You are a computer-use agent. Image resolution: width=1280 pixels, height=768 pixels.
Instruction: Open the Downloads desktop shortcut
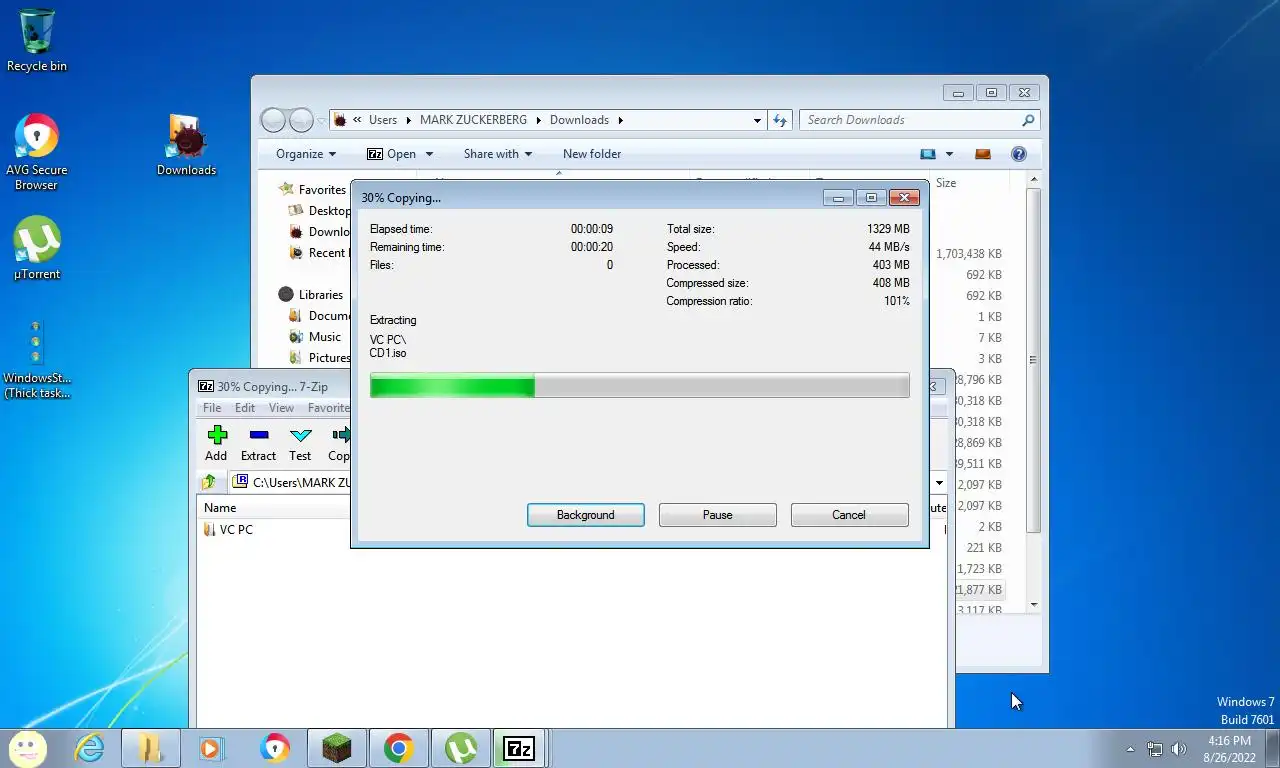(x=186, y=146)
